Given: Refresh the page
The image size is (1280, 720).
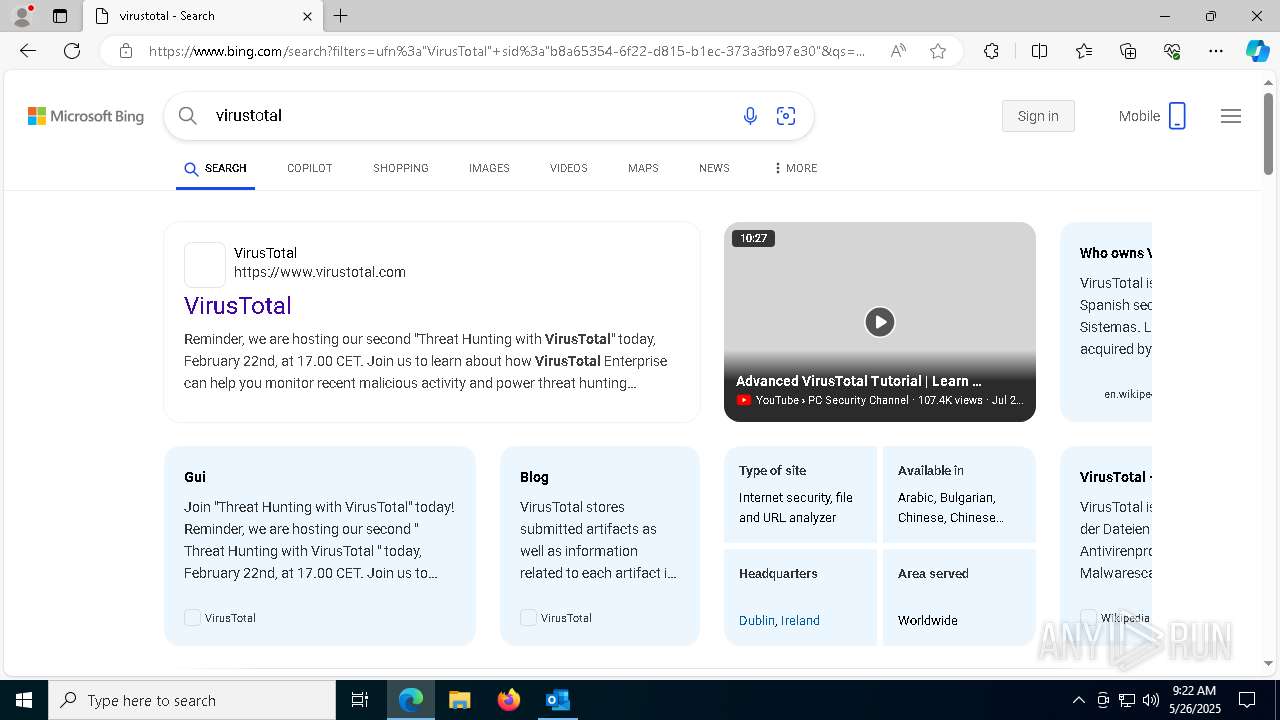Looking at the screenshot, I should (x=72, y=51).
